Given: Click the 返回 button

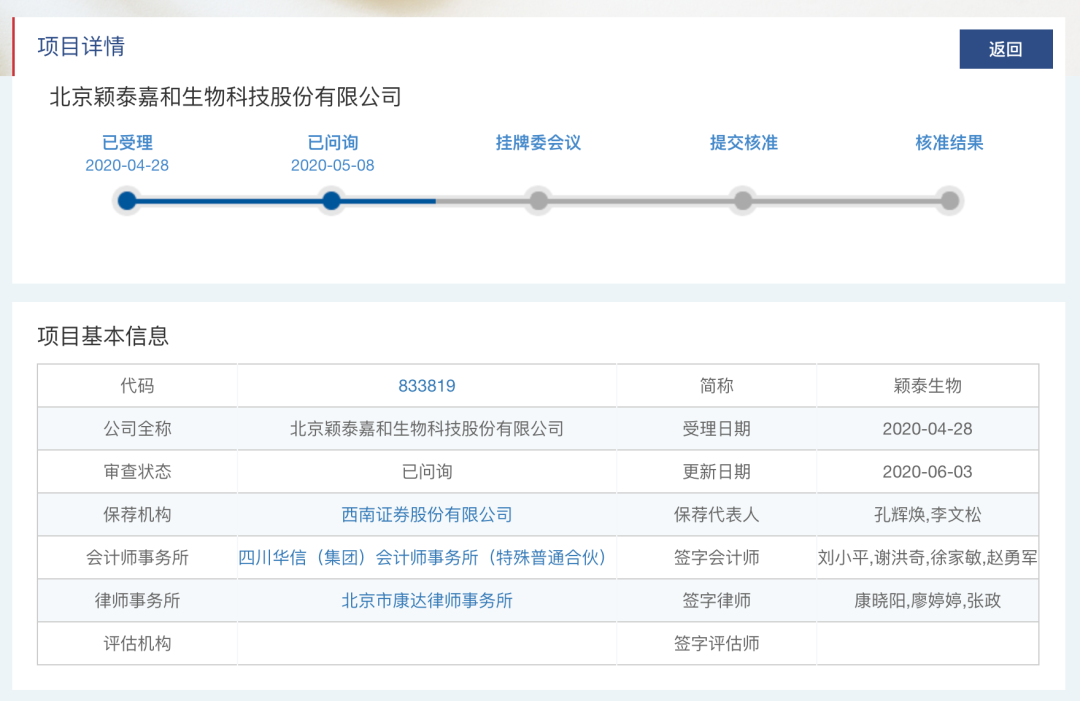Looking at the screenshot, I should tap(1006, 49).
